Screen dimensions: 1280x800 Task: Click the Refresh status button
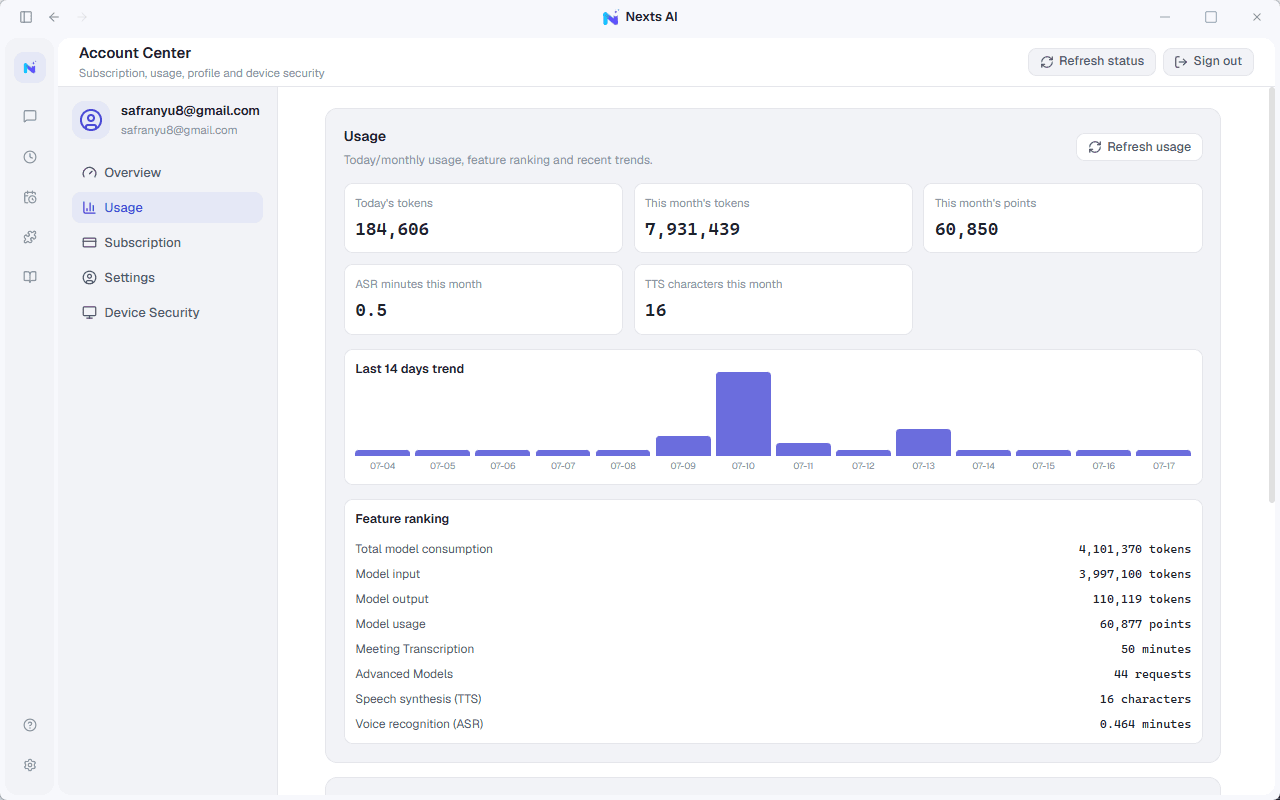coord(1092,62)
